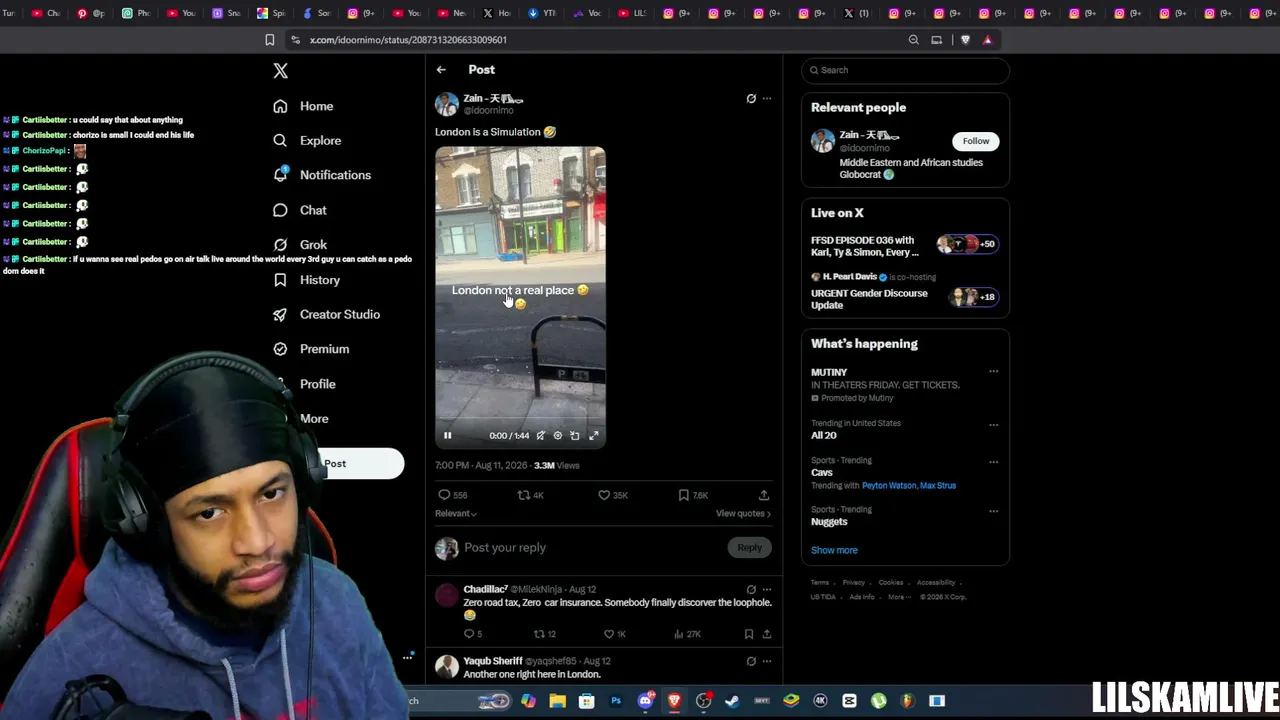Open the Nuggets trending topic
This screenshot has width=1280, height=720.
[x=829, y=522]
